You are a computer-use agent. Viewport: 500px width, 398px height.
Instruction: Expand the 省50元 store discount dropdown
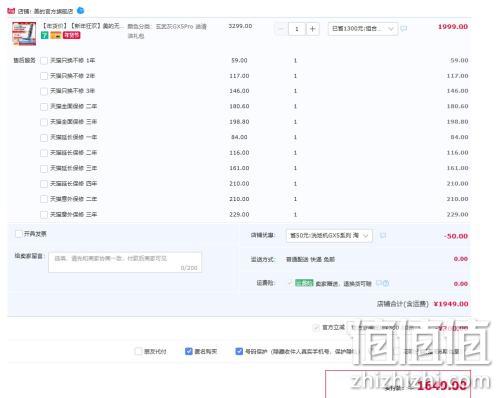[329, 236]
